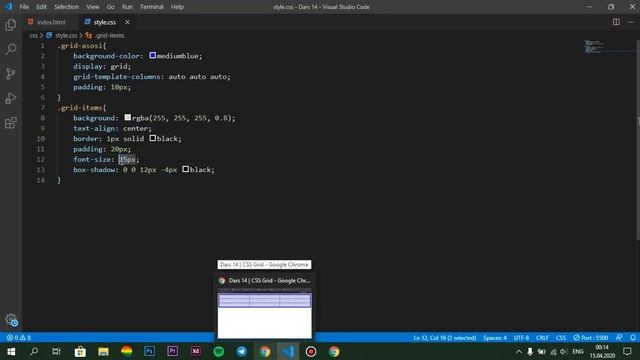Change the CSS language mode
The image size is (640, 360).
point(561,338)
